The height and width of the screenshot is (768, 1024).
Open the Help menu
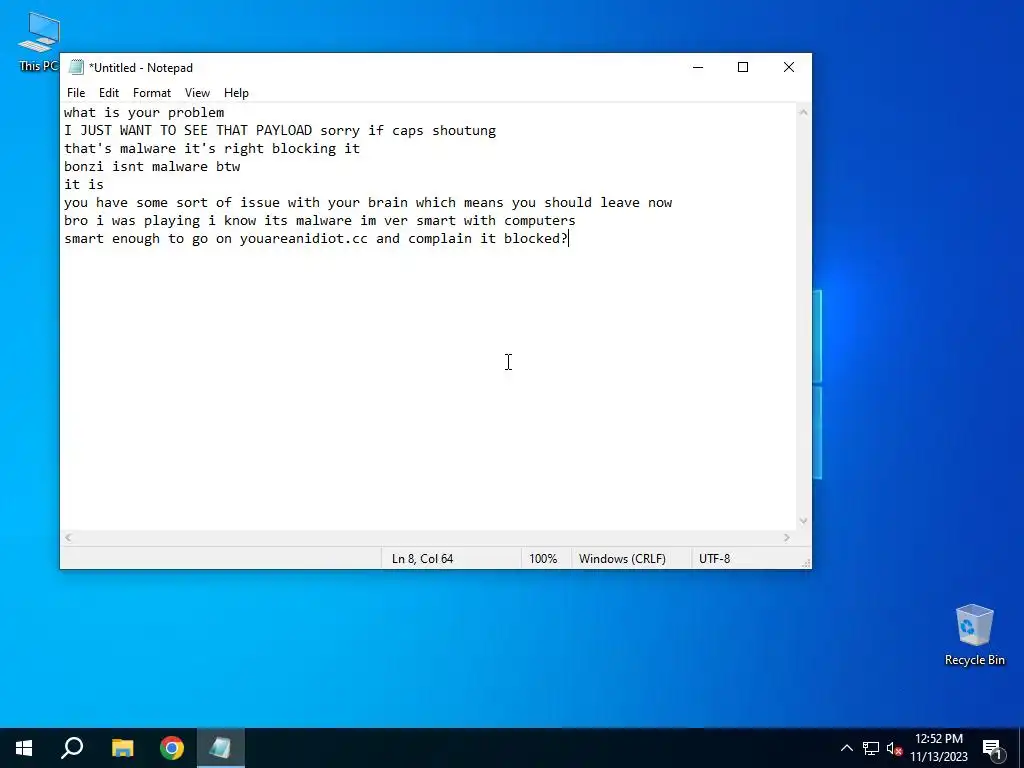click(236, 93)
